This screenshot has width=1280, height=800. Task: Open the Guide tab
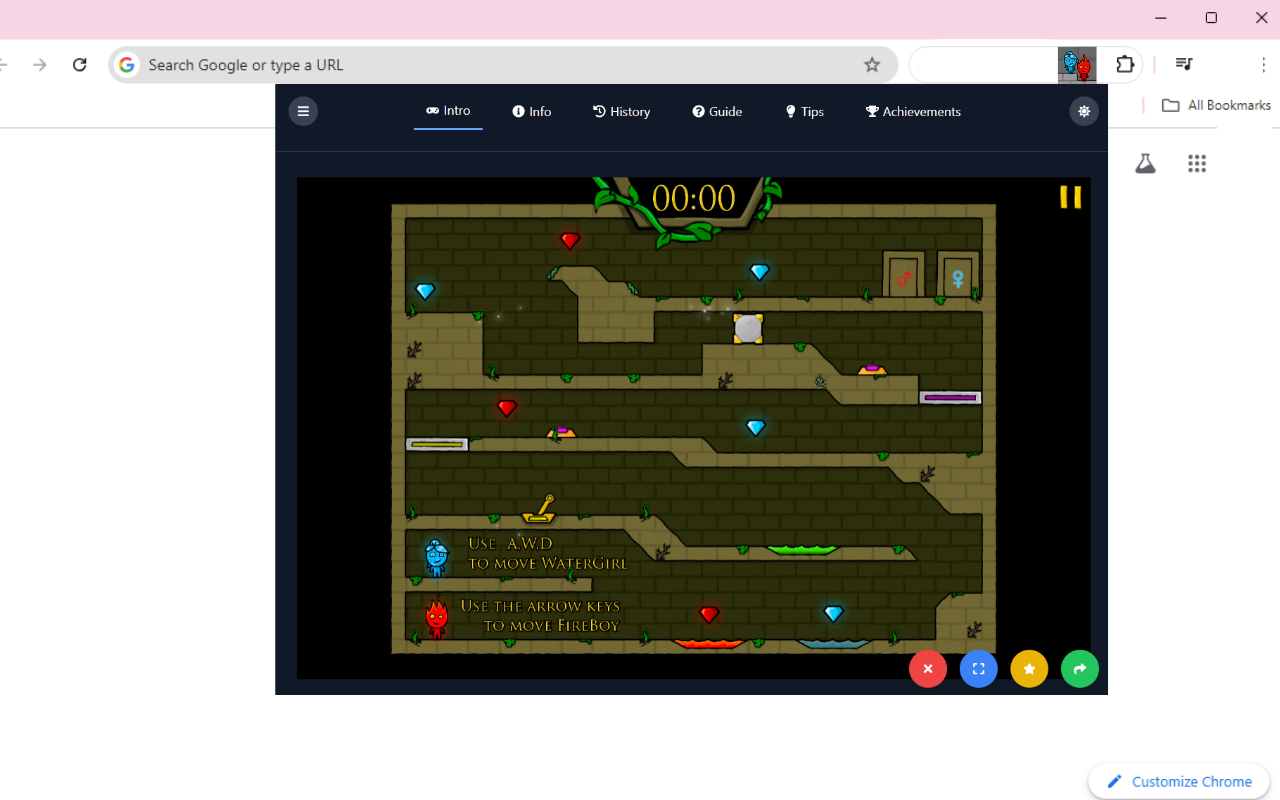(x=716, y=111)
